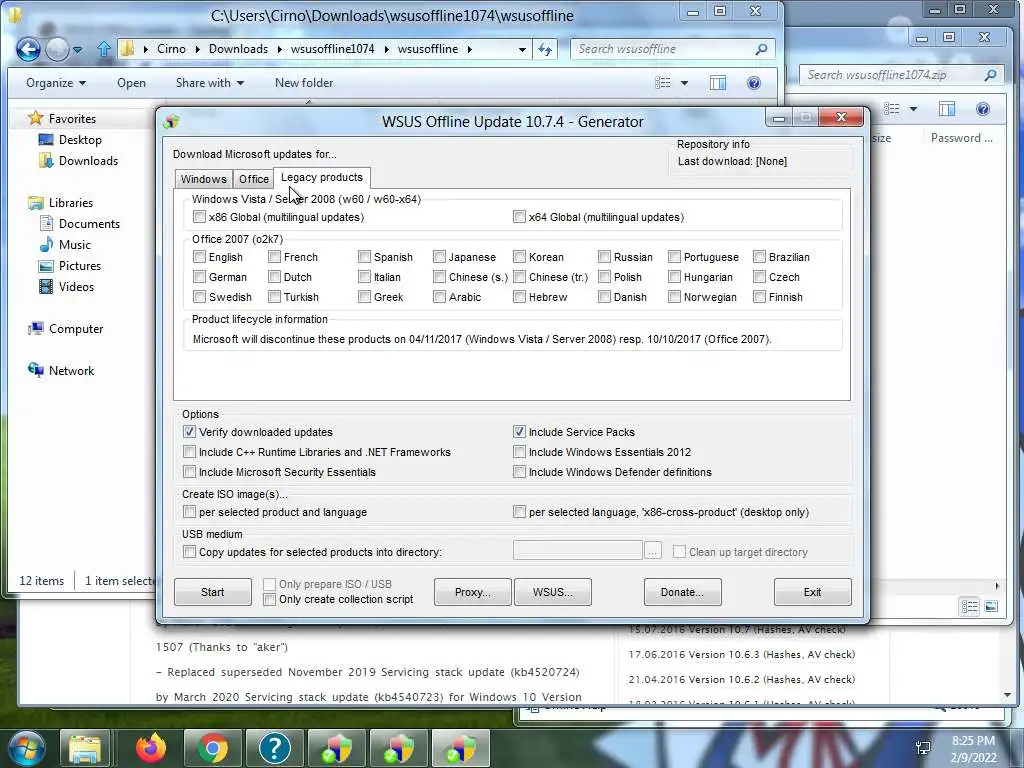This screenshot has width=1024, height=768.
Task: Open the Videos library
Action: 76,287
